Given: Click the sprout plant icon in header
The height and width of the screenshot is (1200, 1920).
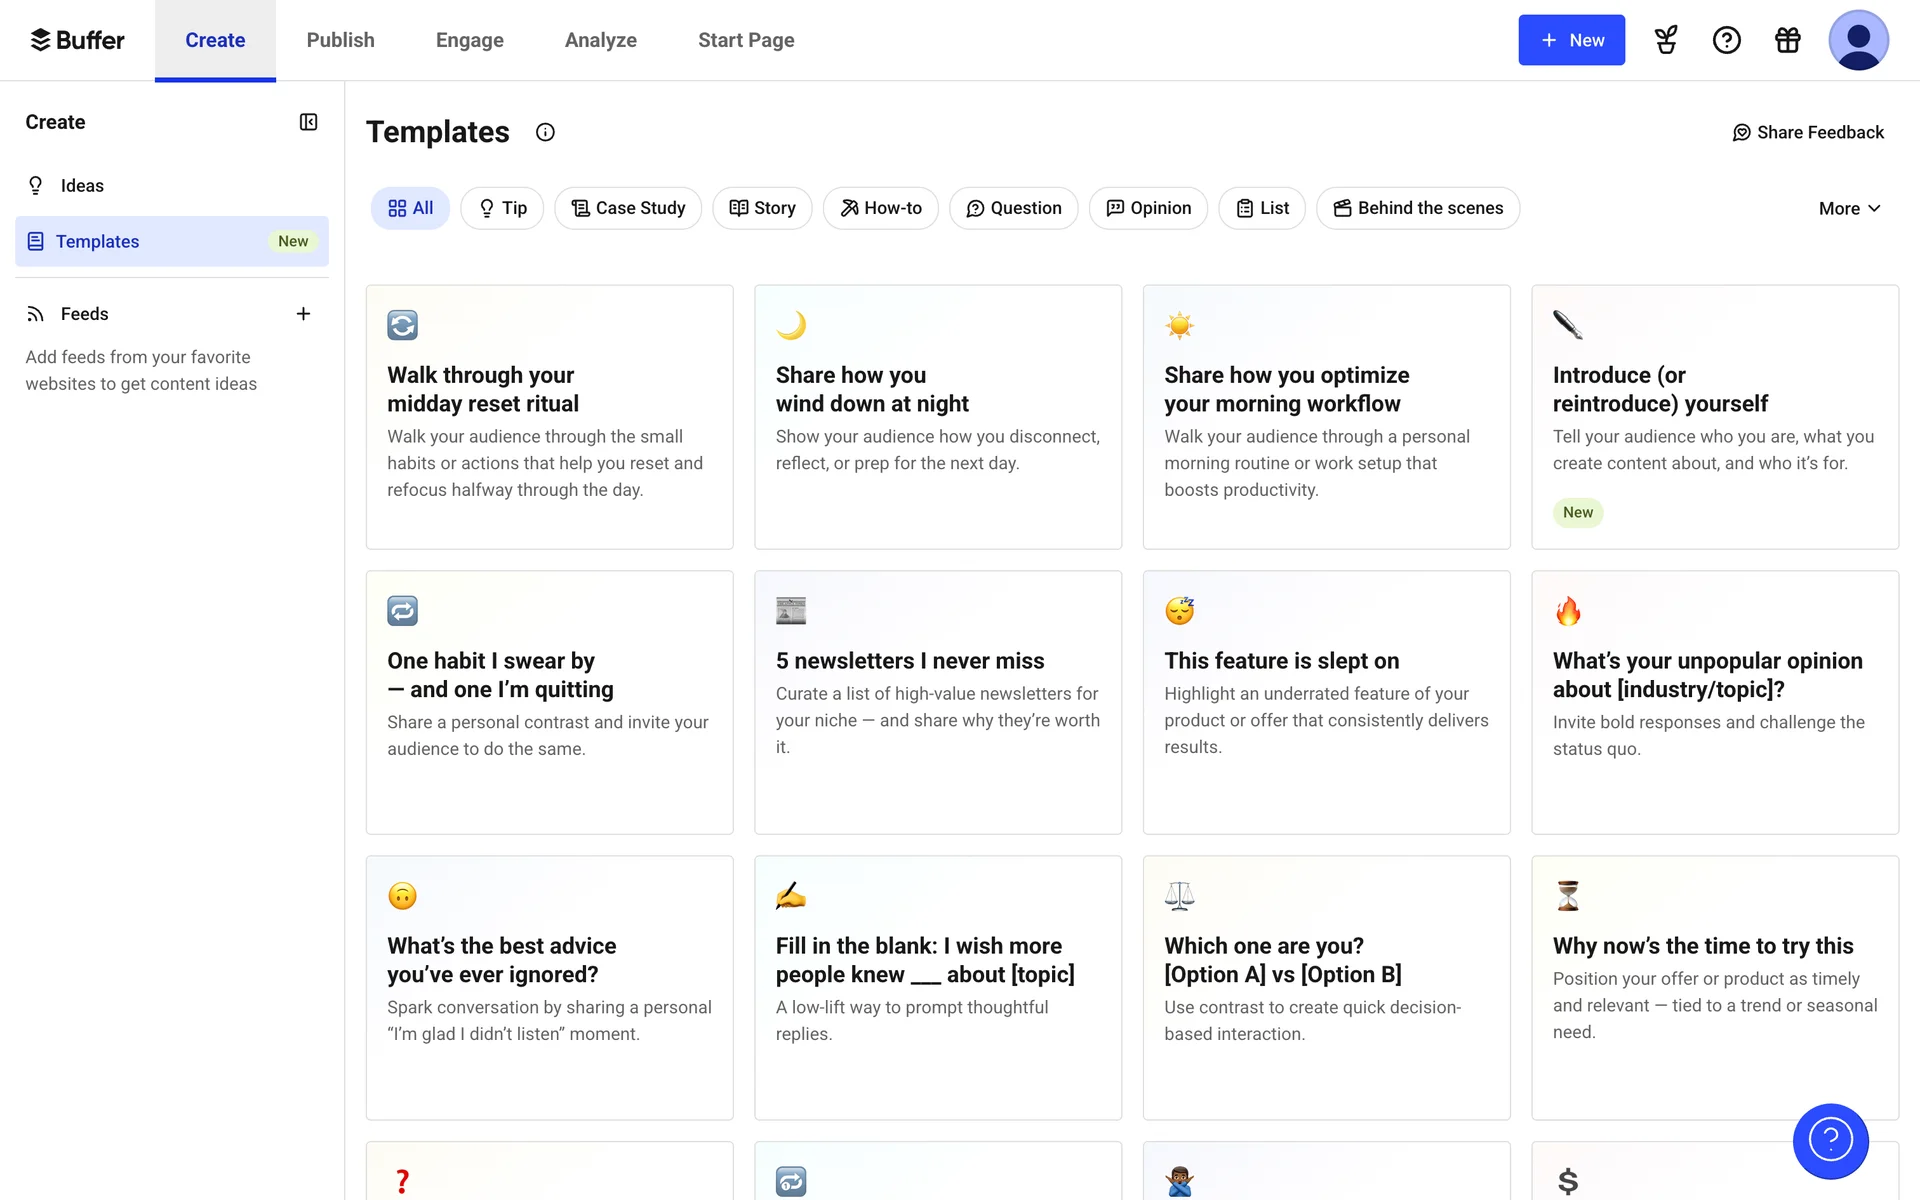Looking at the screenshot, I should point(1666,40).
